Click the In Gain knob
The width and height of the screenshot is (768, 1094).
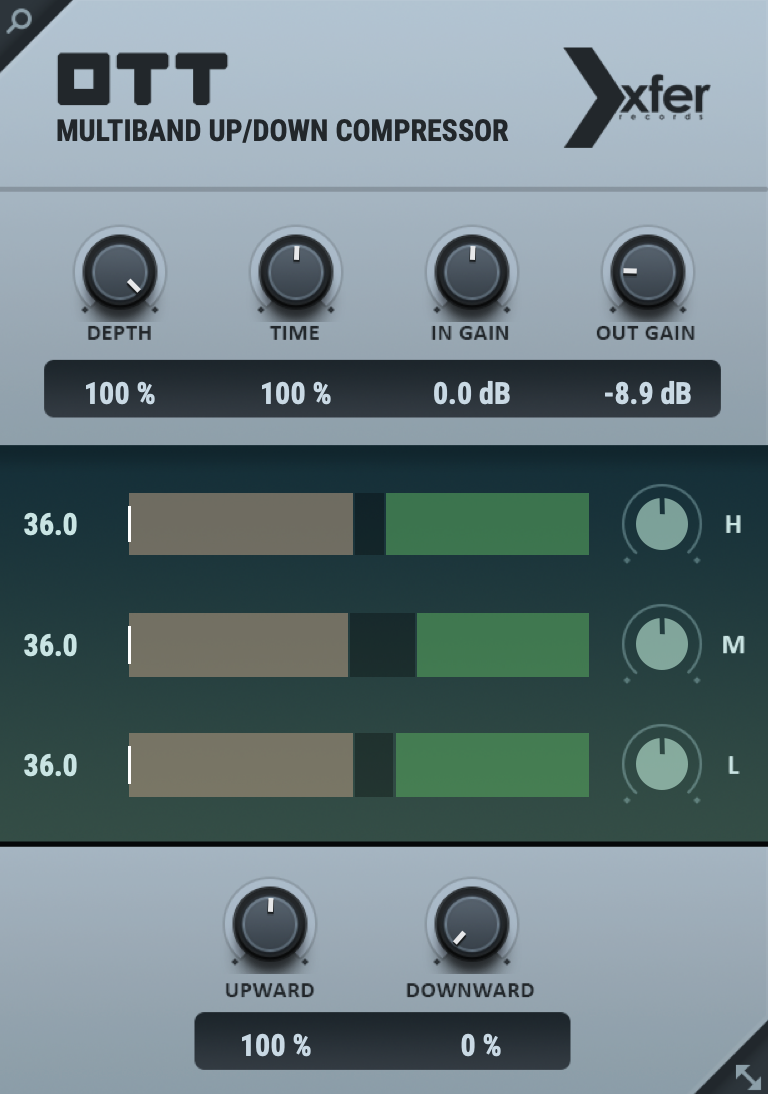(x=471, y=272)
